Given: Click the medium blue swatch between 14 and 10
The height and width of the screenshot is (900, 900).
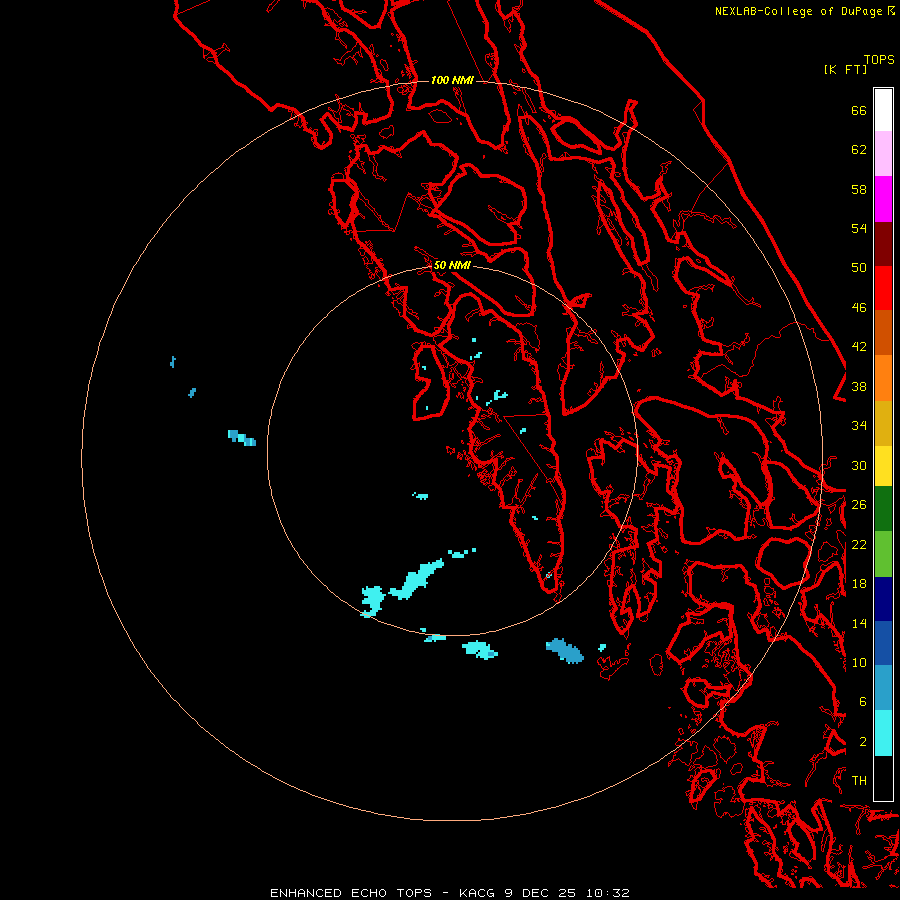Looking at the screenshot, I should 883,643.
